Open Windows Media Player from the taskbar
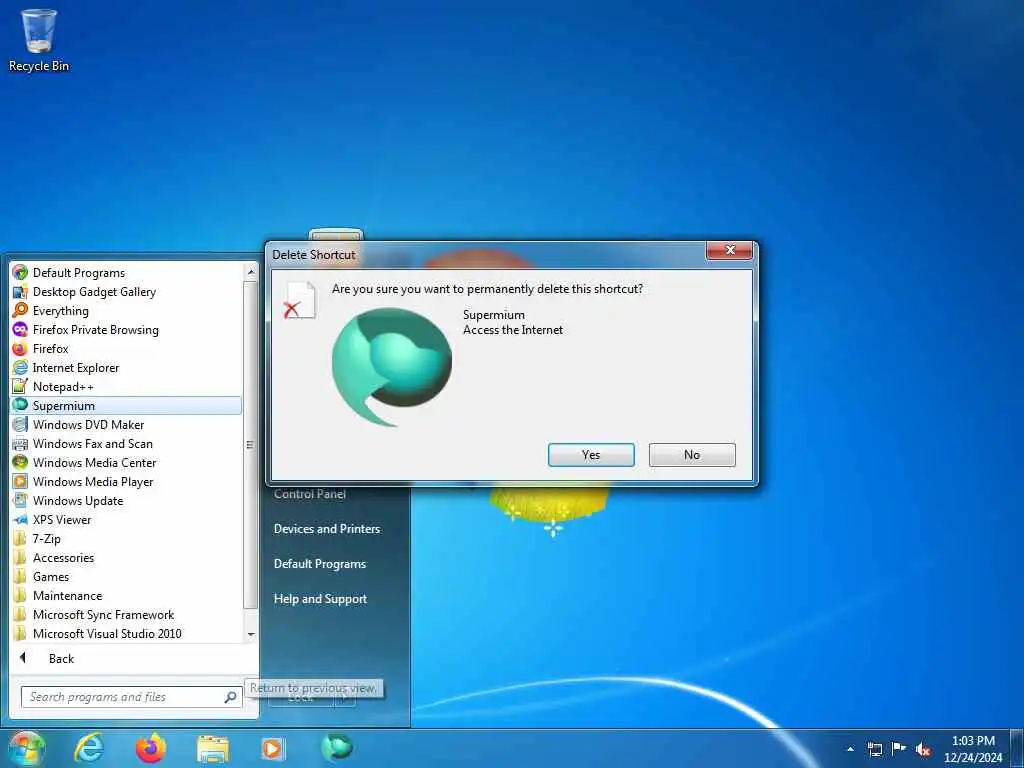Viewport: 1024px width, 768px height. [x=273, y=748]
